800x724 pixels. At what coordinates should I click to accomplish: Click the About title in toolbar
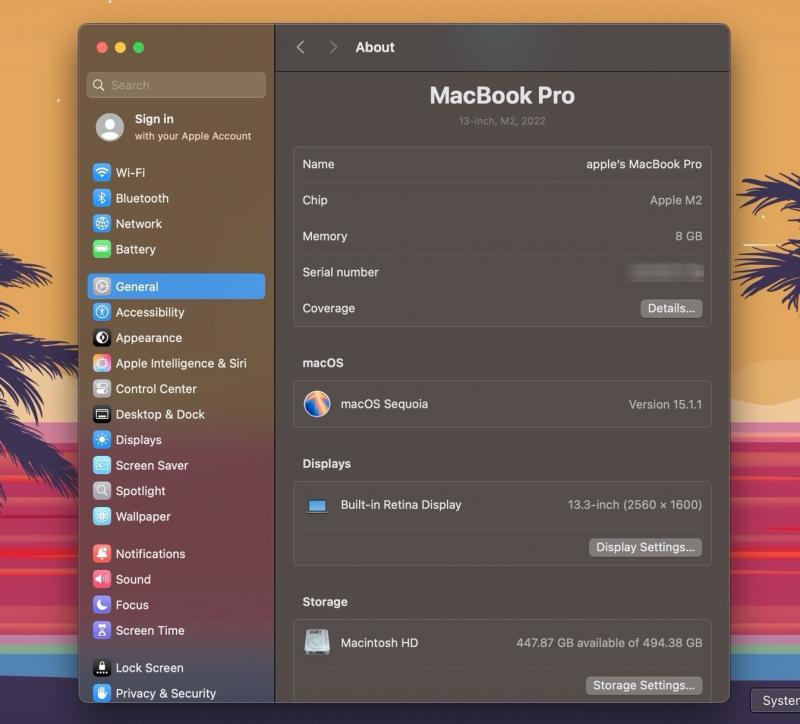click(375, 47)
